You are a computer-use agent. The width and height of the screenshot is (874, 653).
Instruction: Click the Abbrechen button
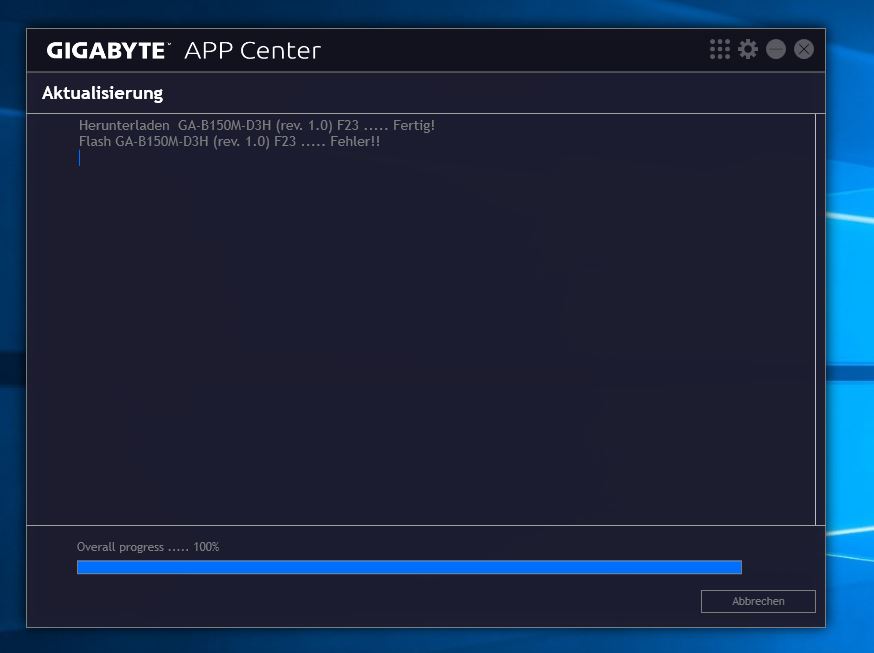click(758, 601)
